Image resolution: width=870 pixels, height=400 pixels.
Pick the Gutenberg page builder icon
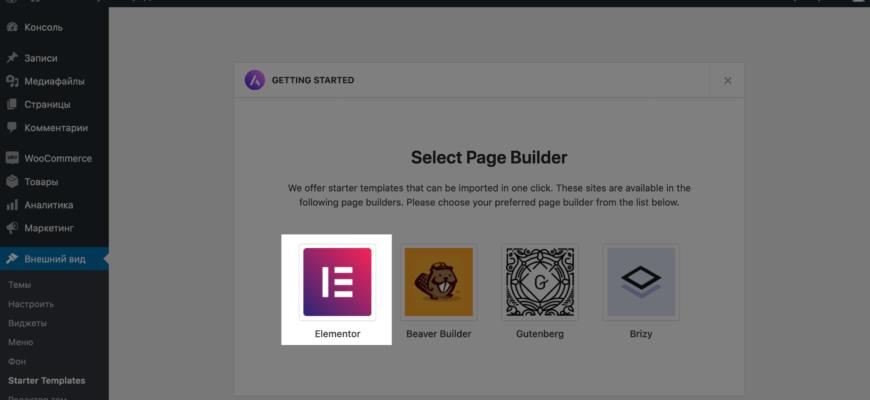[x=540, y=282]
